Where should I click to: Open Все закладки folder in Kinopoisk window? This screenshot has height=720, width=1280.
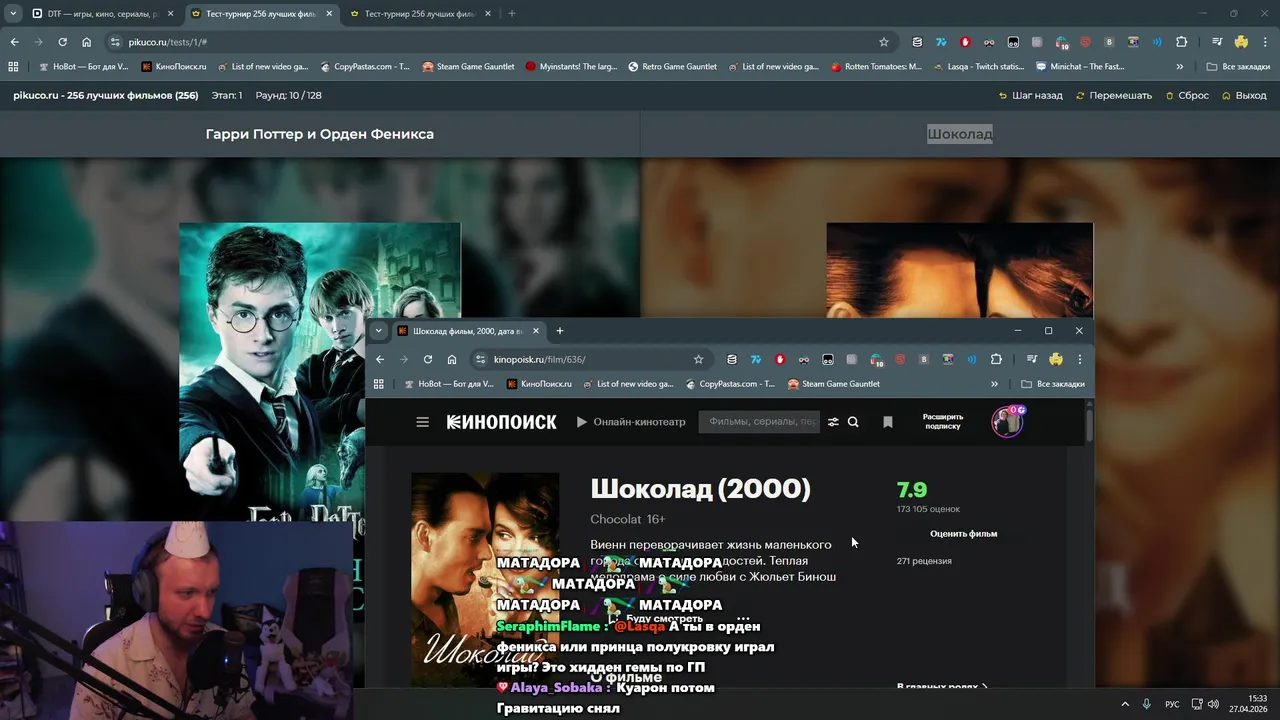pos(1052,384)
